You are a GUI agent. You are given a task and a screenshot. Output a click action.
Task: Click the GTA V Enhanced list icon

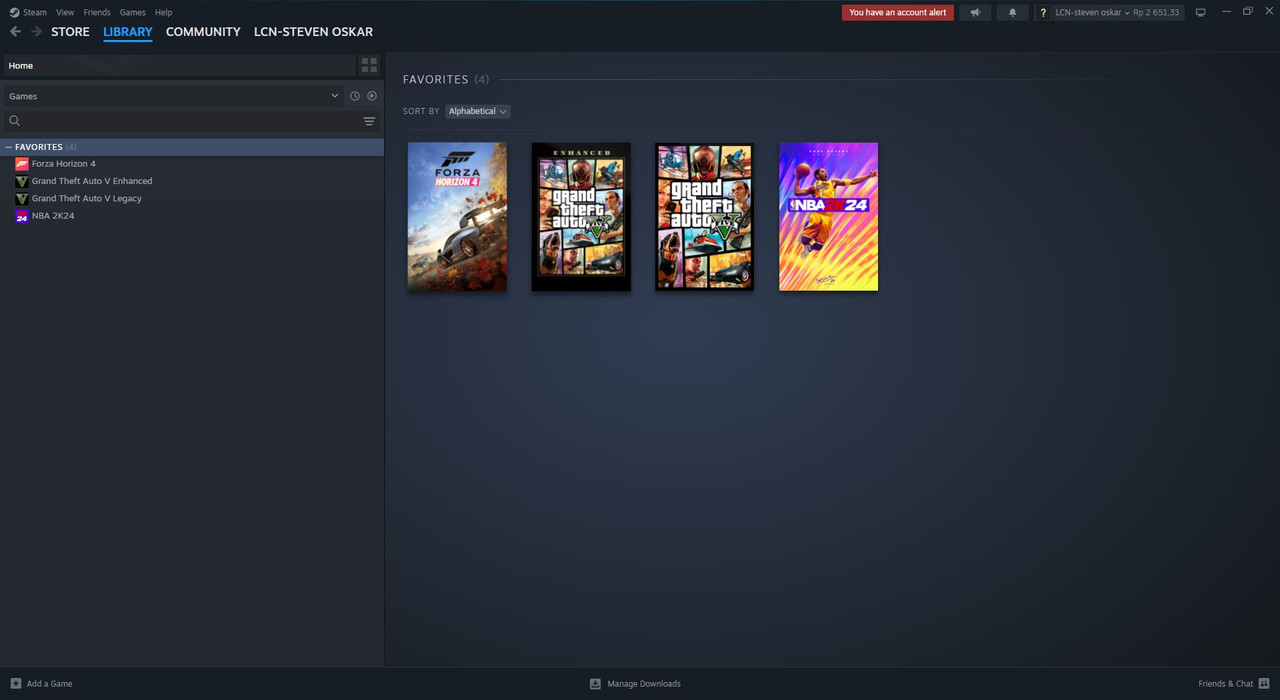point(22,181)
